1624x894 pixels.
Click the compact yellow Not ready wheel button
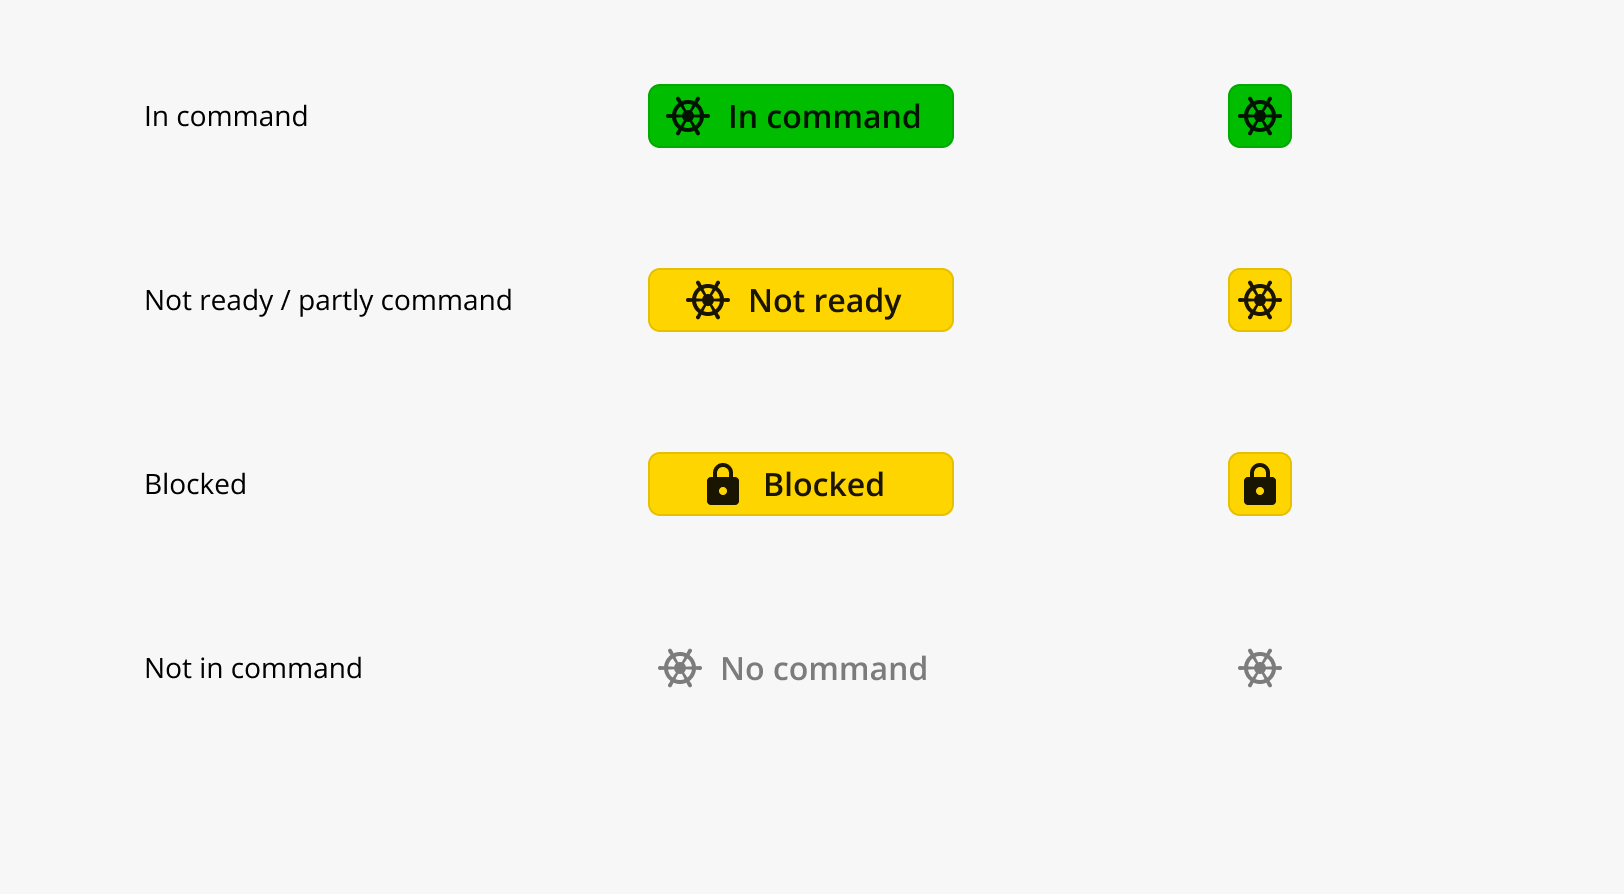(x=1260, y=300)
